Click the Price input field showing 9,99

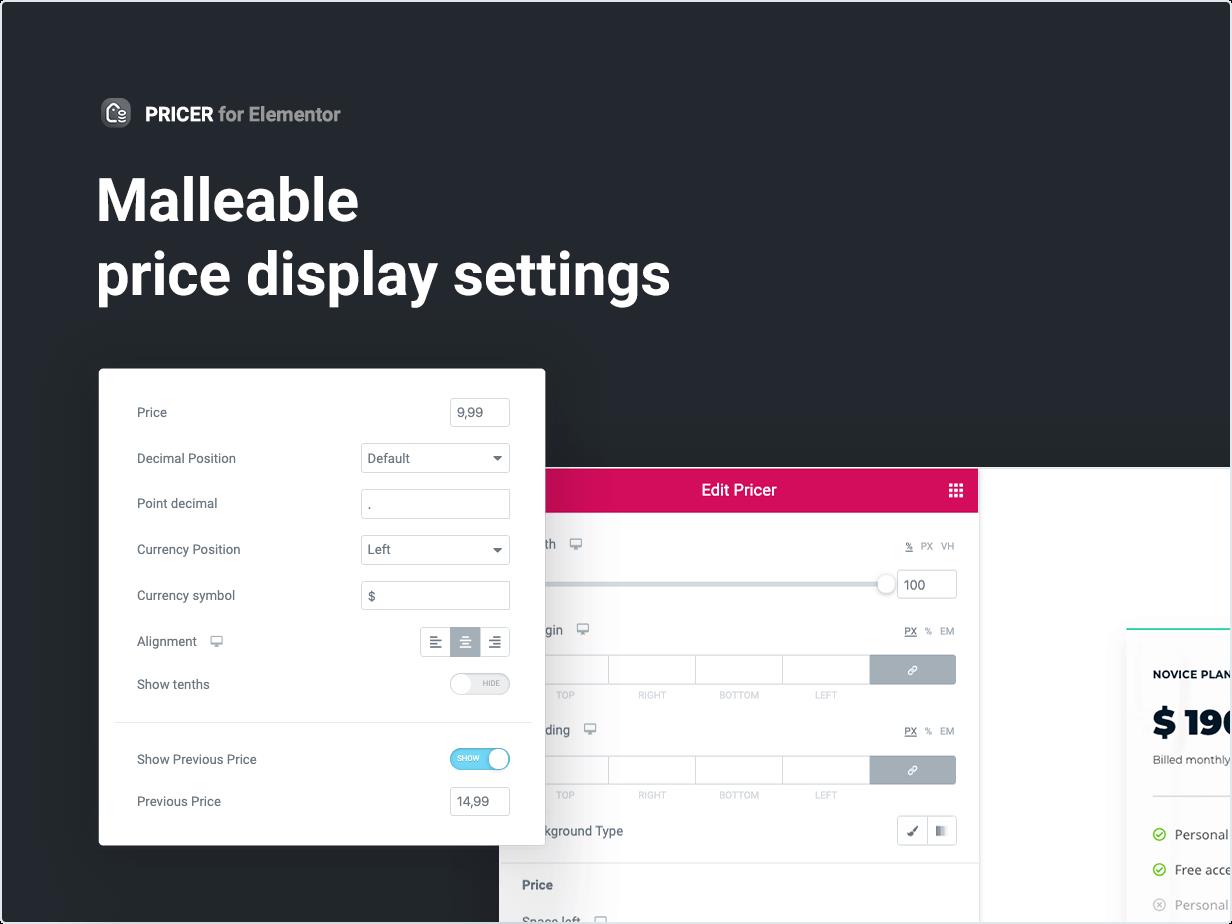[x=480, y=413]
